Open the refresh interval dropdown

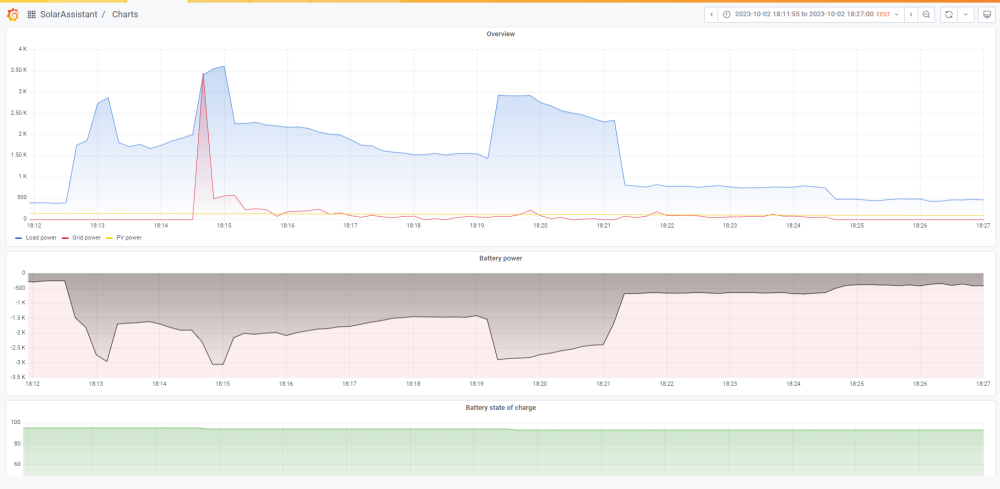coord(966,14)
